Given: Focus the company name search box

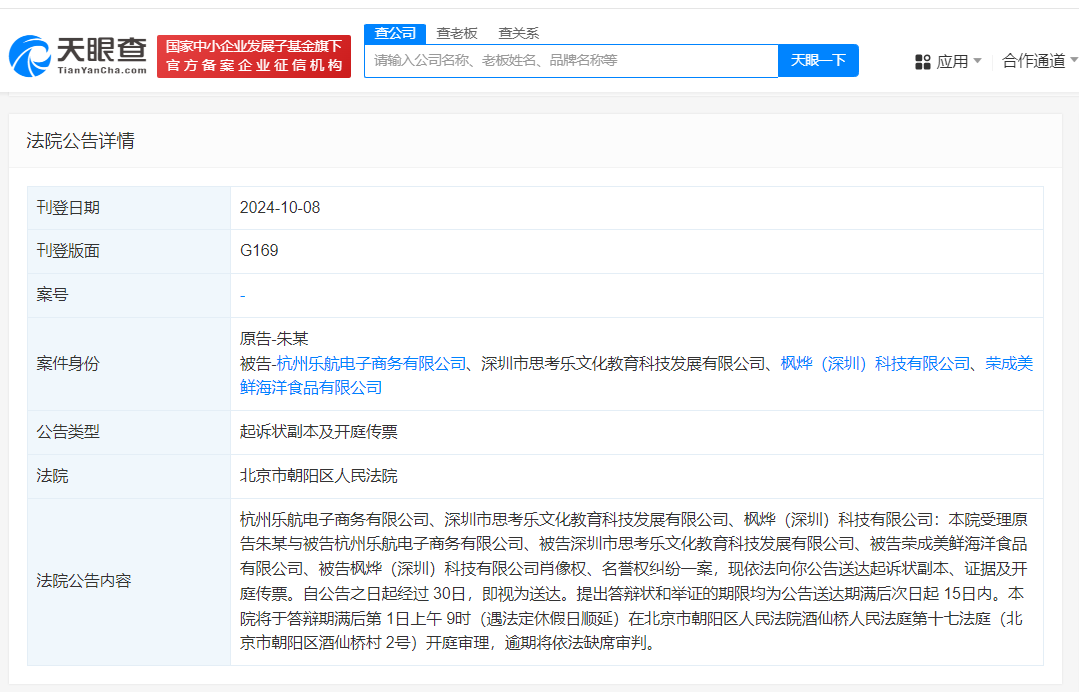Looking at the screenshot, I should pos(571,61).
